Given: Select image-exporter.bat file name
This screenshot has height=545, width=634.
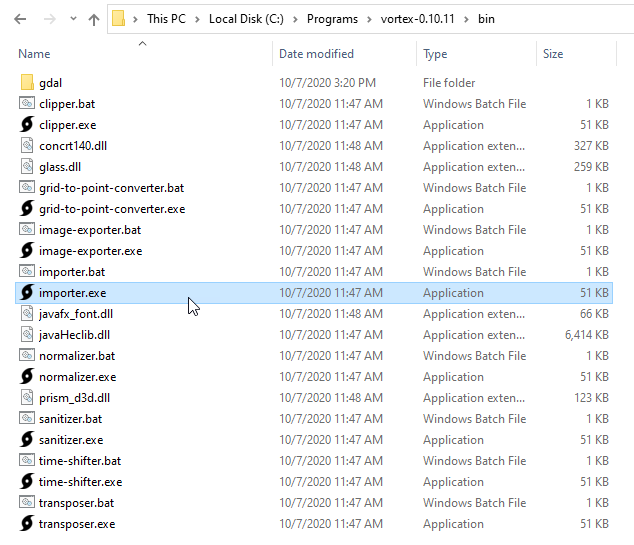Looking at the screenshot, I should pyautogui.click(x=90, y=230).
